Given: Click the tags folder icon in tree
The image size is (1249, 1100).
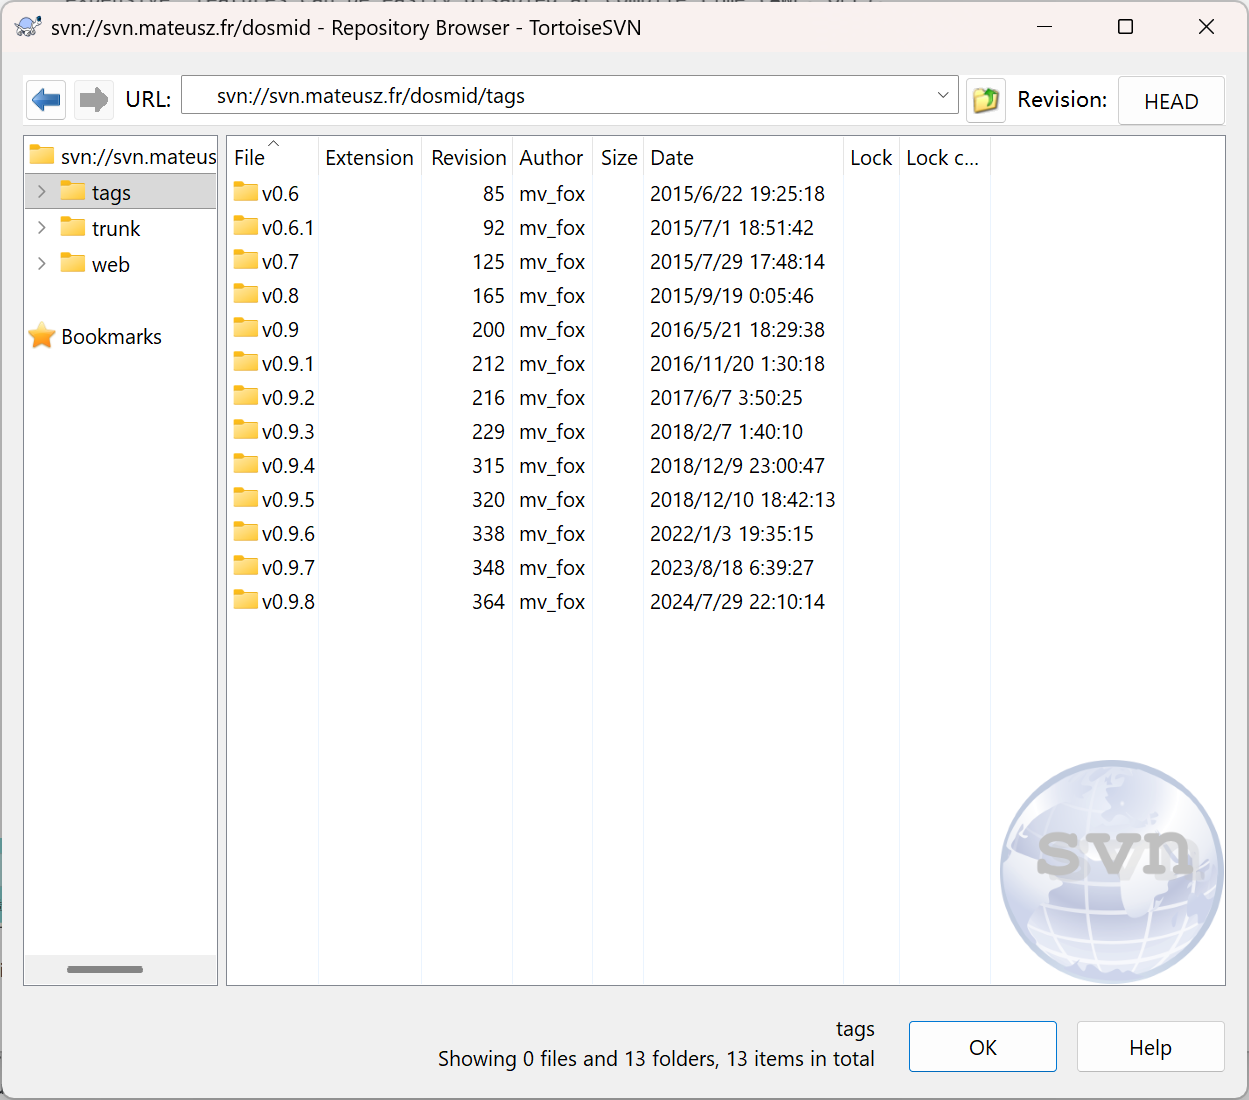Looking at the screenshot, I should click(73, 191).
